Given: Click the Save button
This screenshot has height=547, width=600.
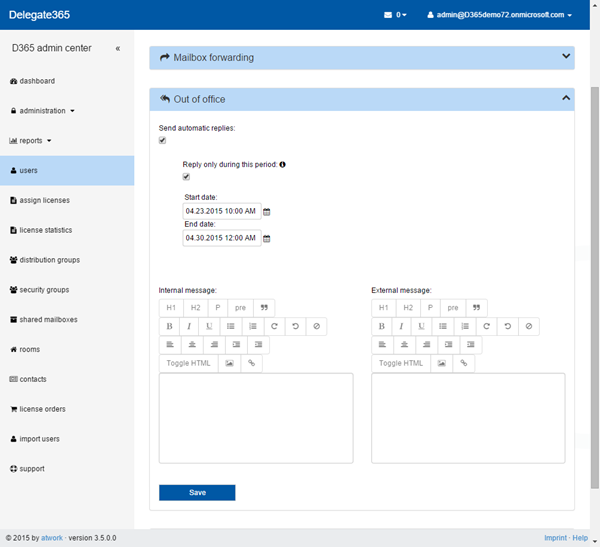Looking at the screenshot, I should coord(197,492).
